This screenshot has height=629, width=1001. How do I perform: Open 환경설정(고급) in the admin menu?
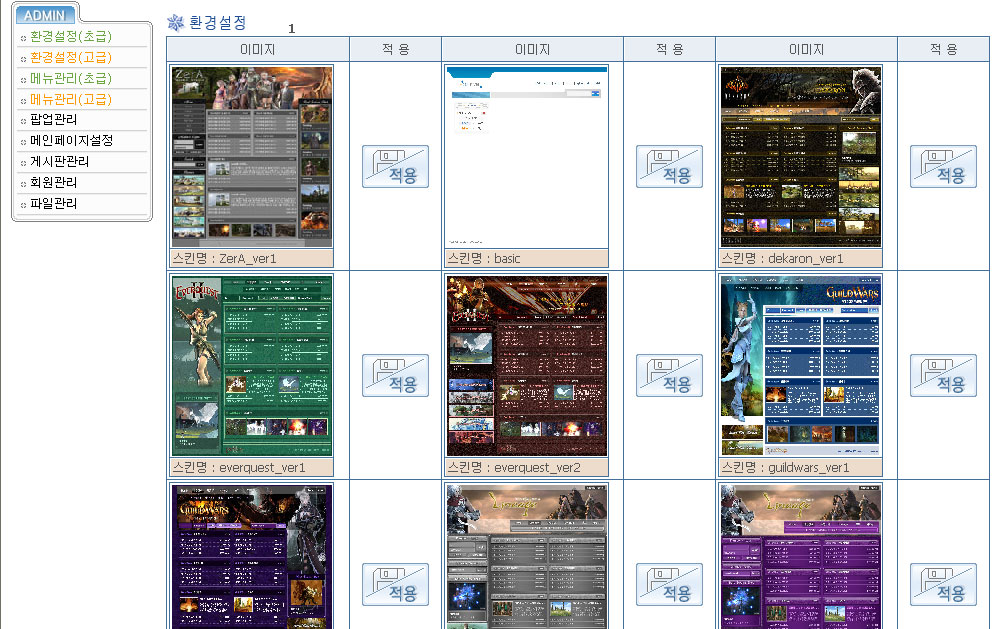70,57
